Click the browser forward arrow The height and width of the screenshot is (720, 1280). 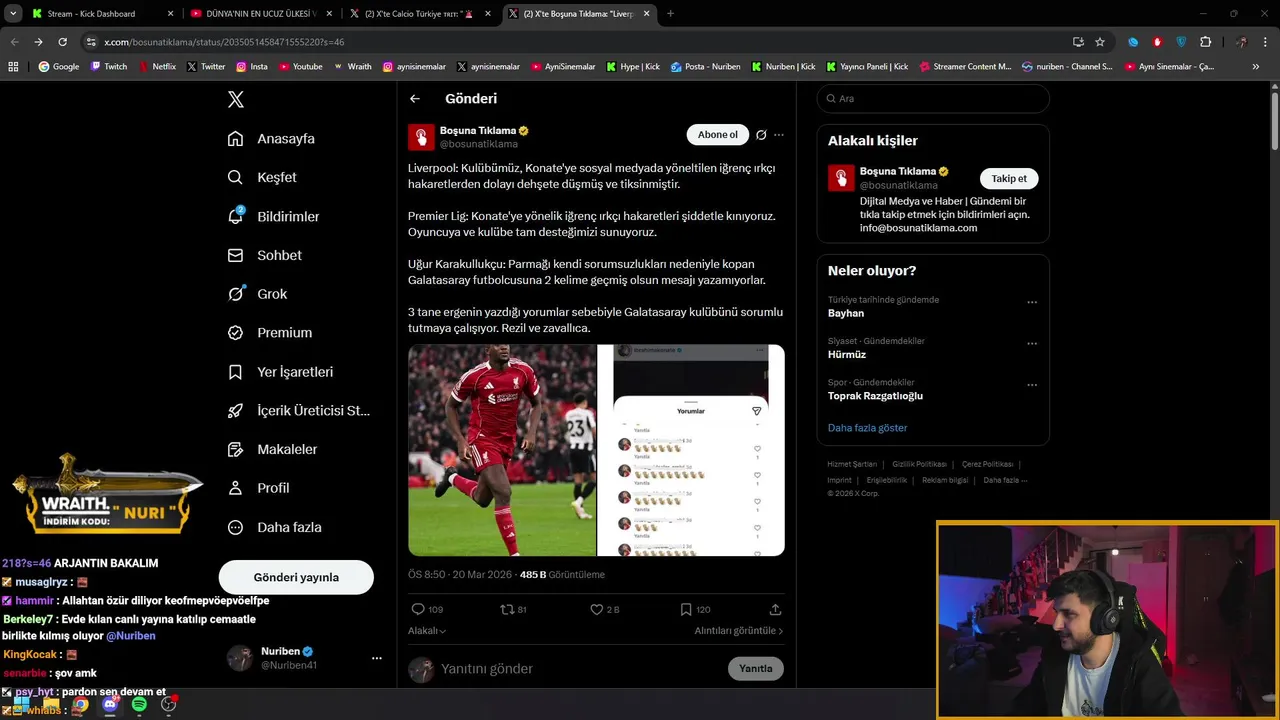click(38, 42)
